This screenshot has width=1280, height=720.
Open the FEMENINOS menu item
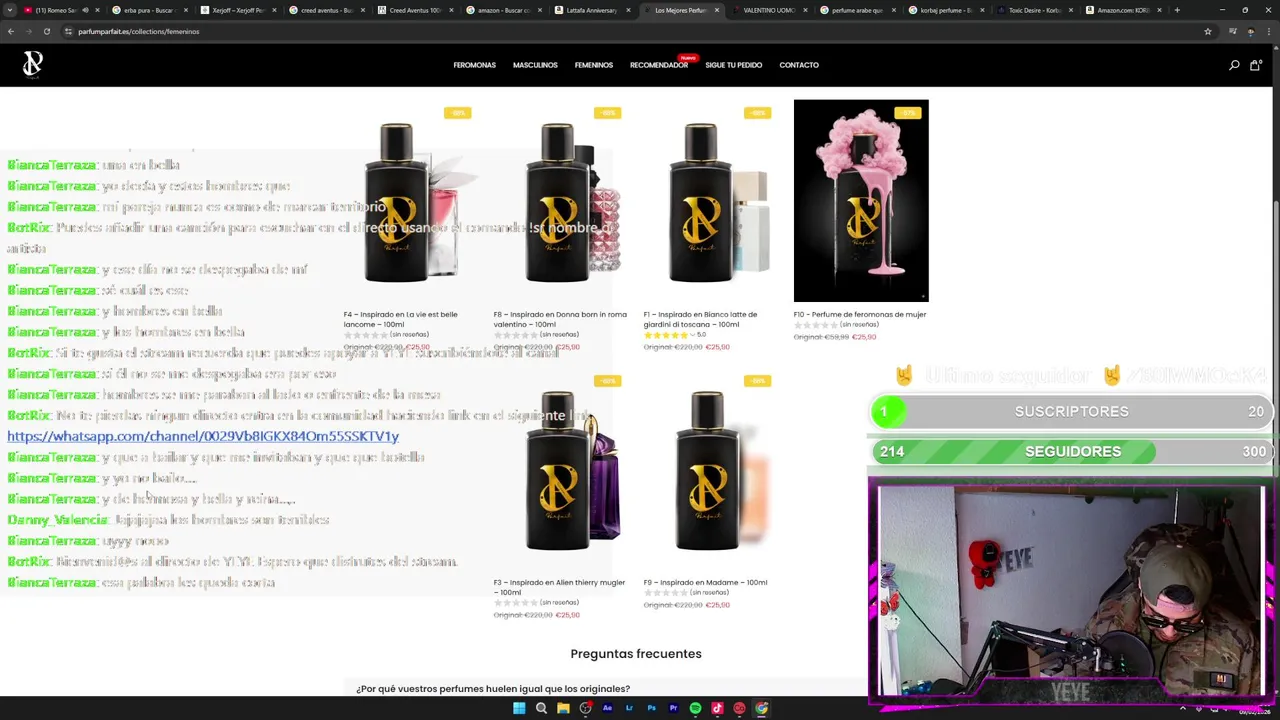tap(594, 65)
